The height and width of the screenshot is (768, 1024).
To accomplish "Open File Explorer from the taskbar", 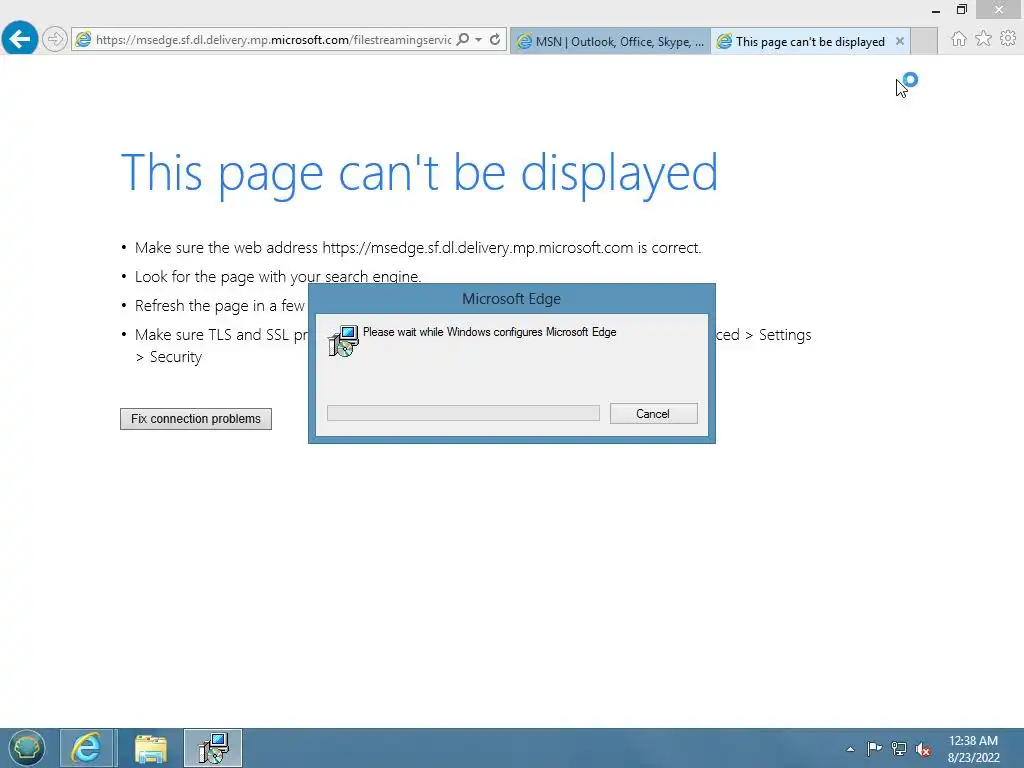I will pos(151,748).
